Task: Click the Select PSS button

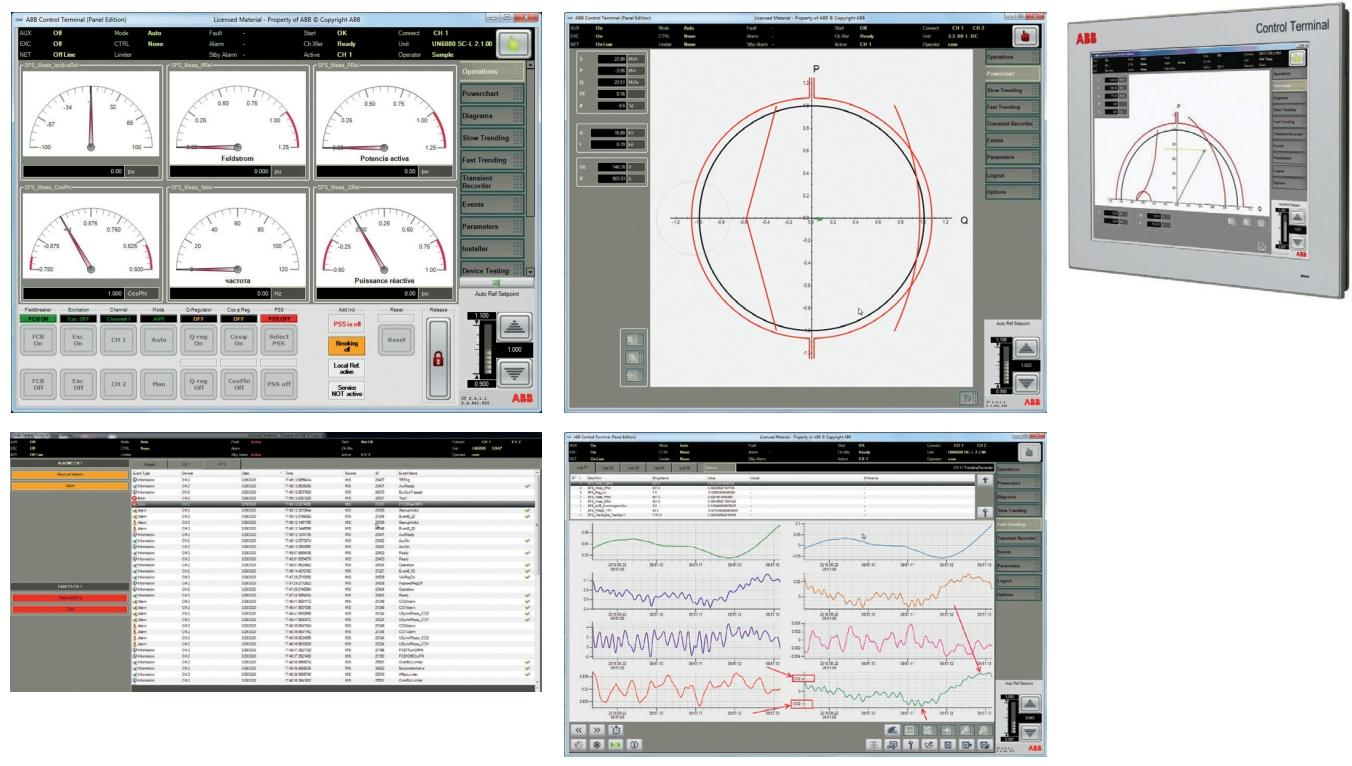Action: 280,341
